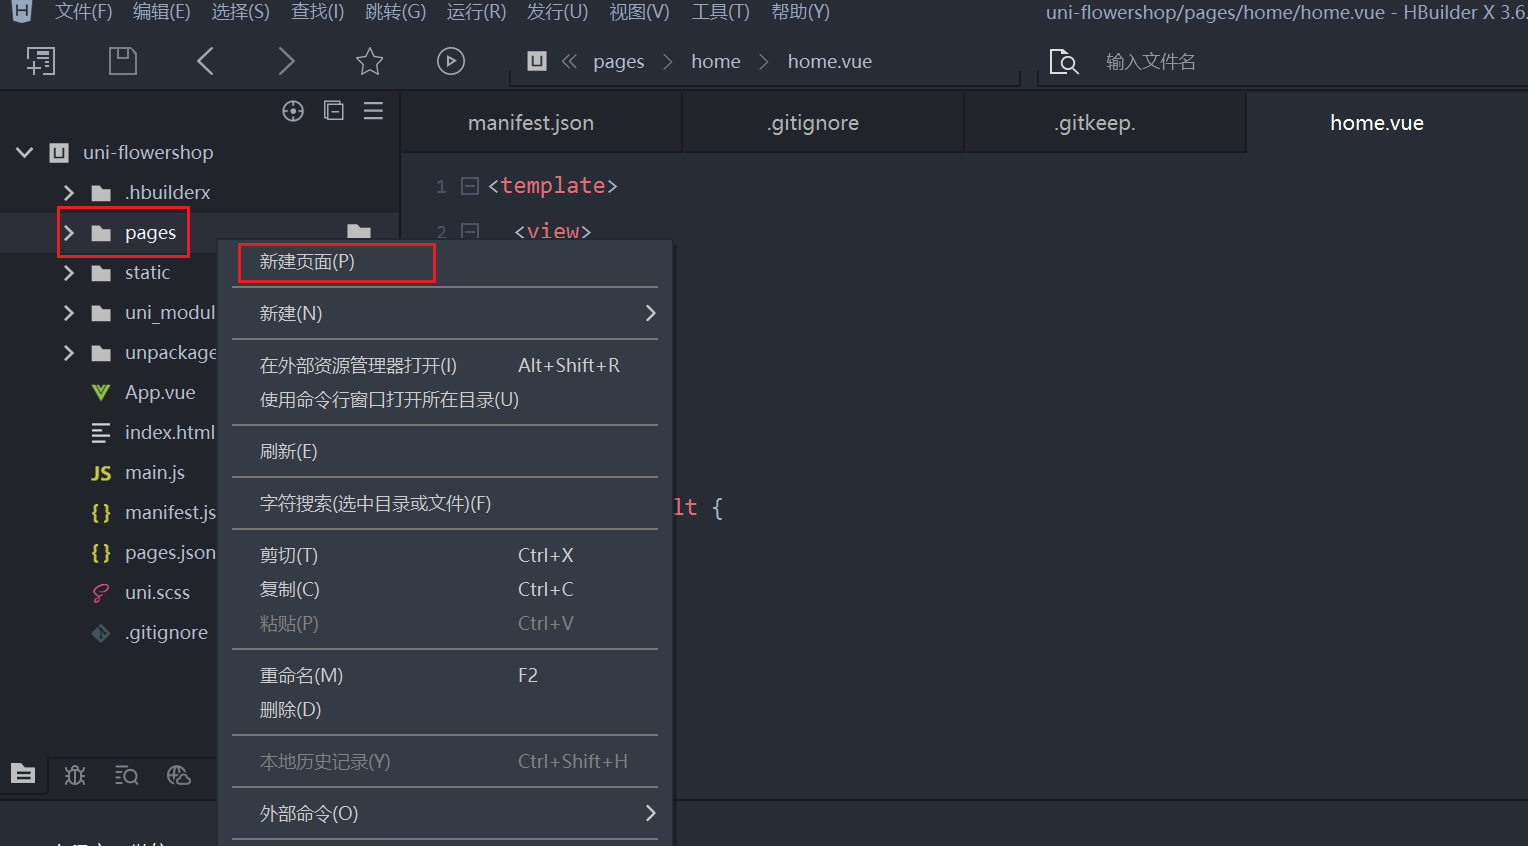The height and width of the screenshot is (846, 1528).
Task: Open main.js in the project tree
Action: (155, 473)
